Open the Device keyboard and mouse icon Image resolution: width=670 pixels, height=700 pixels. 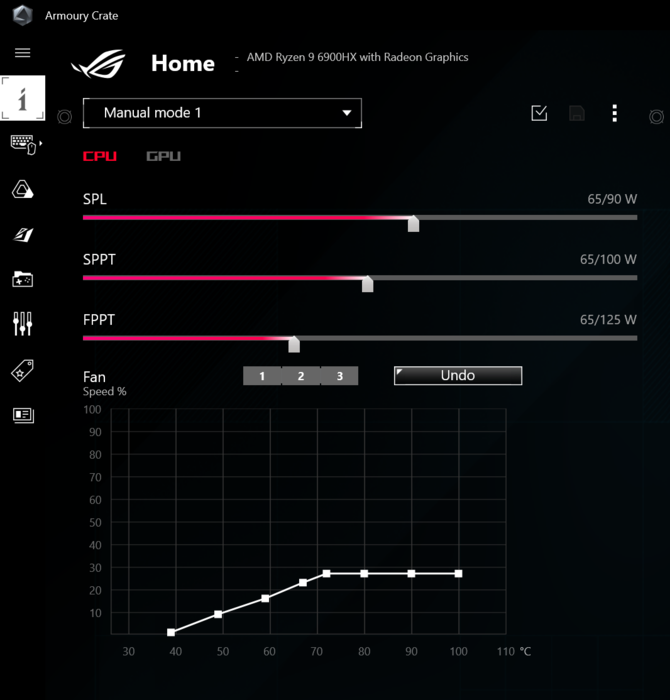26,145
